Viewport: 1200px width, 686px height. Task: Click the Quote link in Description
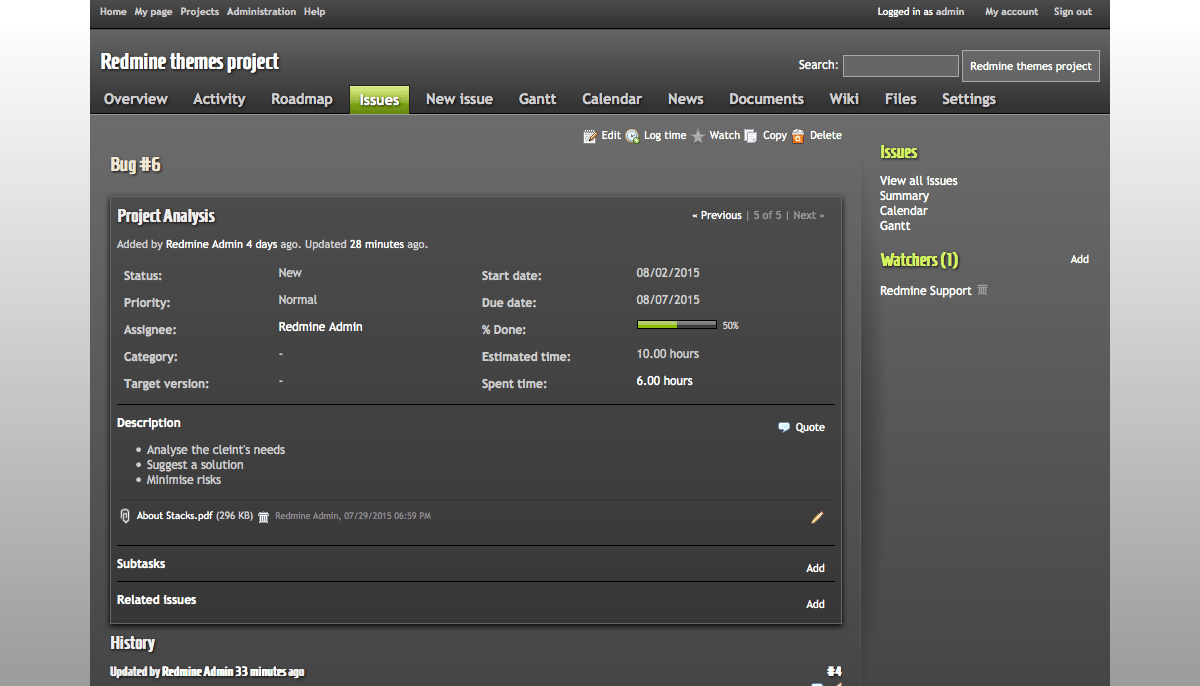point(810,427)
